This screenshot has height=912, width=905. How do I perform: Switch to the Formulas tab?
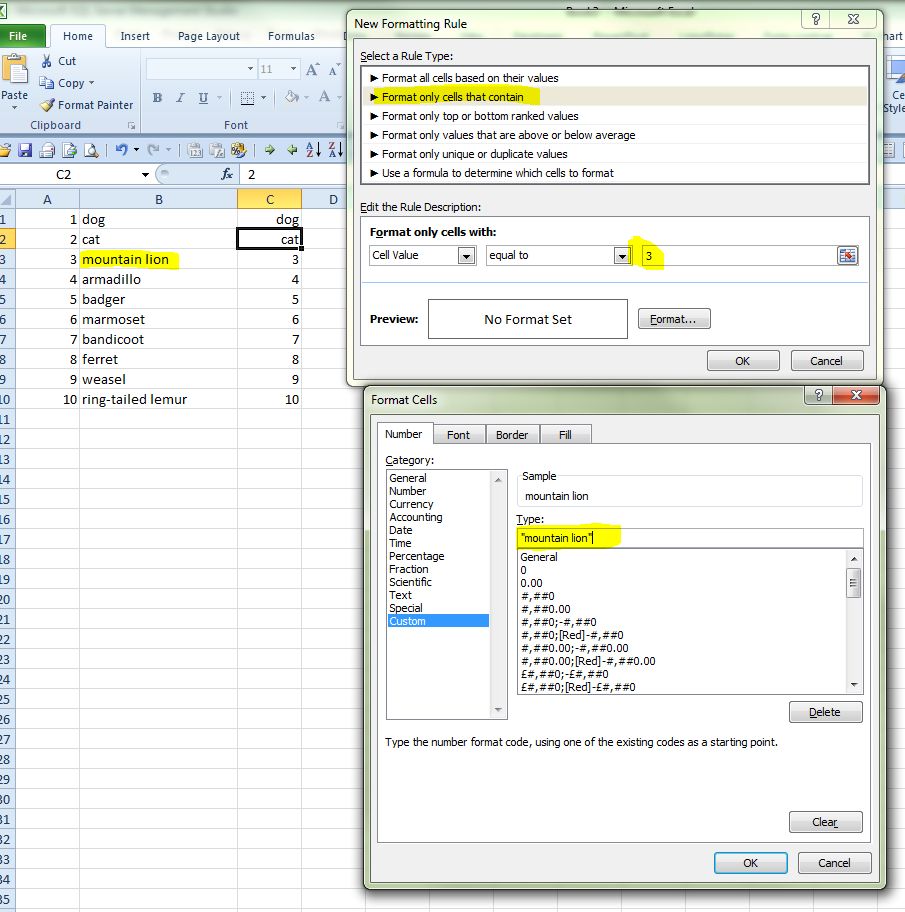pos(291,36)
